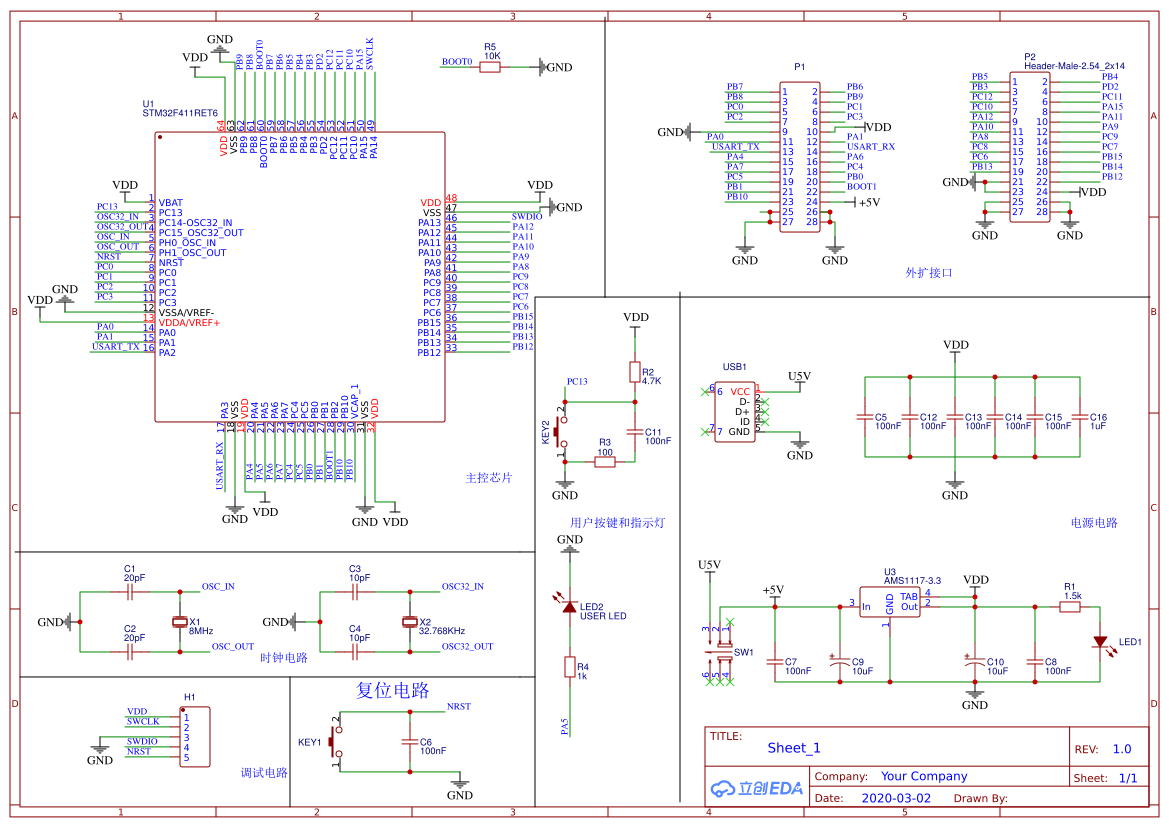Click the BOOT0 net label beside R5

click(x=457, y=62)
